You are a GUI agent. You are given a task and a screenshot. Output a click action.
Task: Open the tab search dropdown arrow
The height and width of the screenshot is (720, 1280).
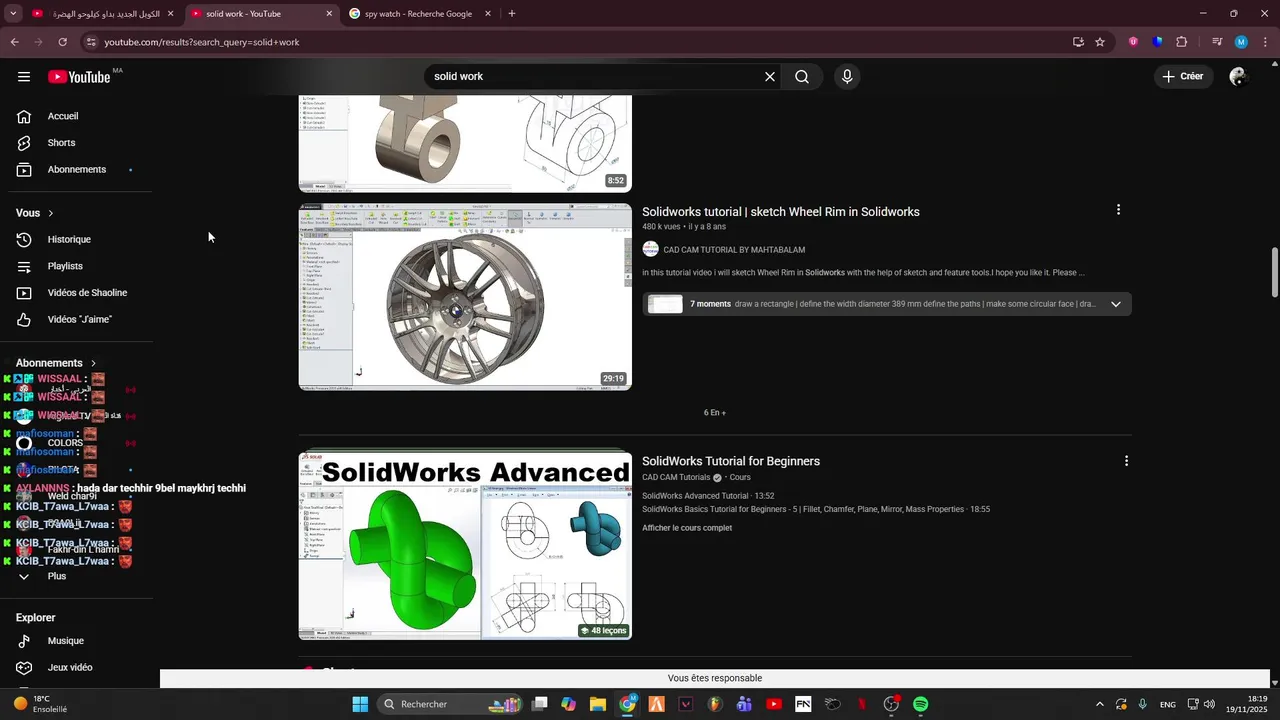coord(13,14)
